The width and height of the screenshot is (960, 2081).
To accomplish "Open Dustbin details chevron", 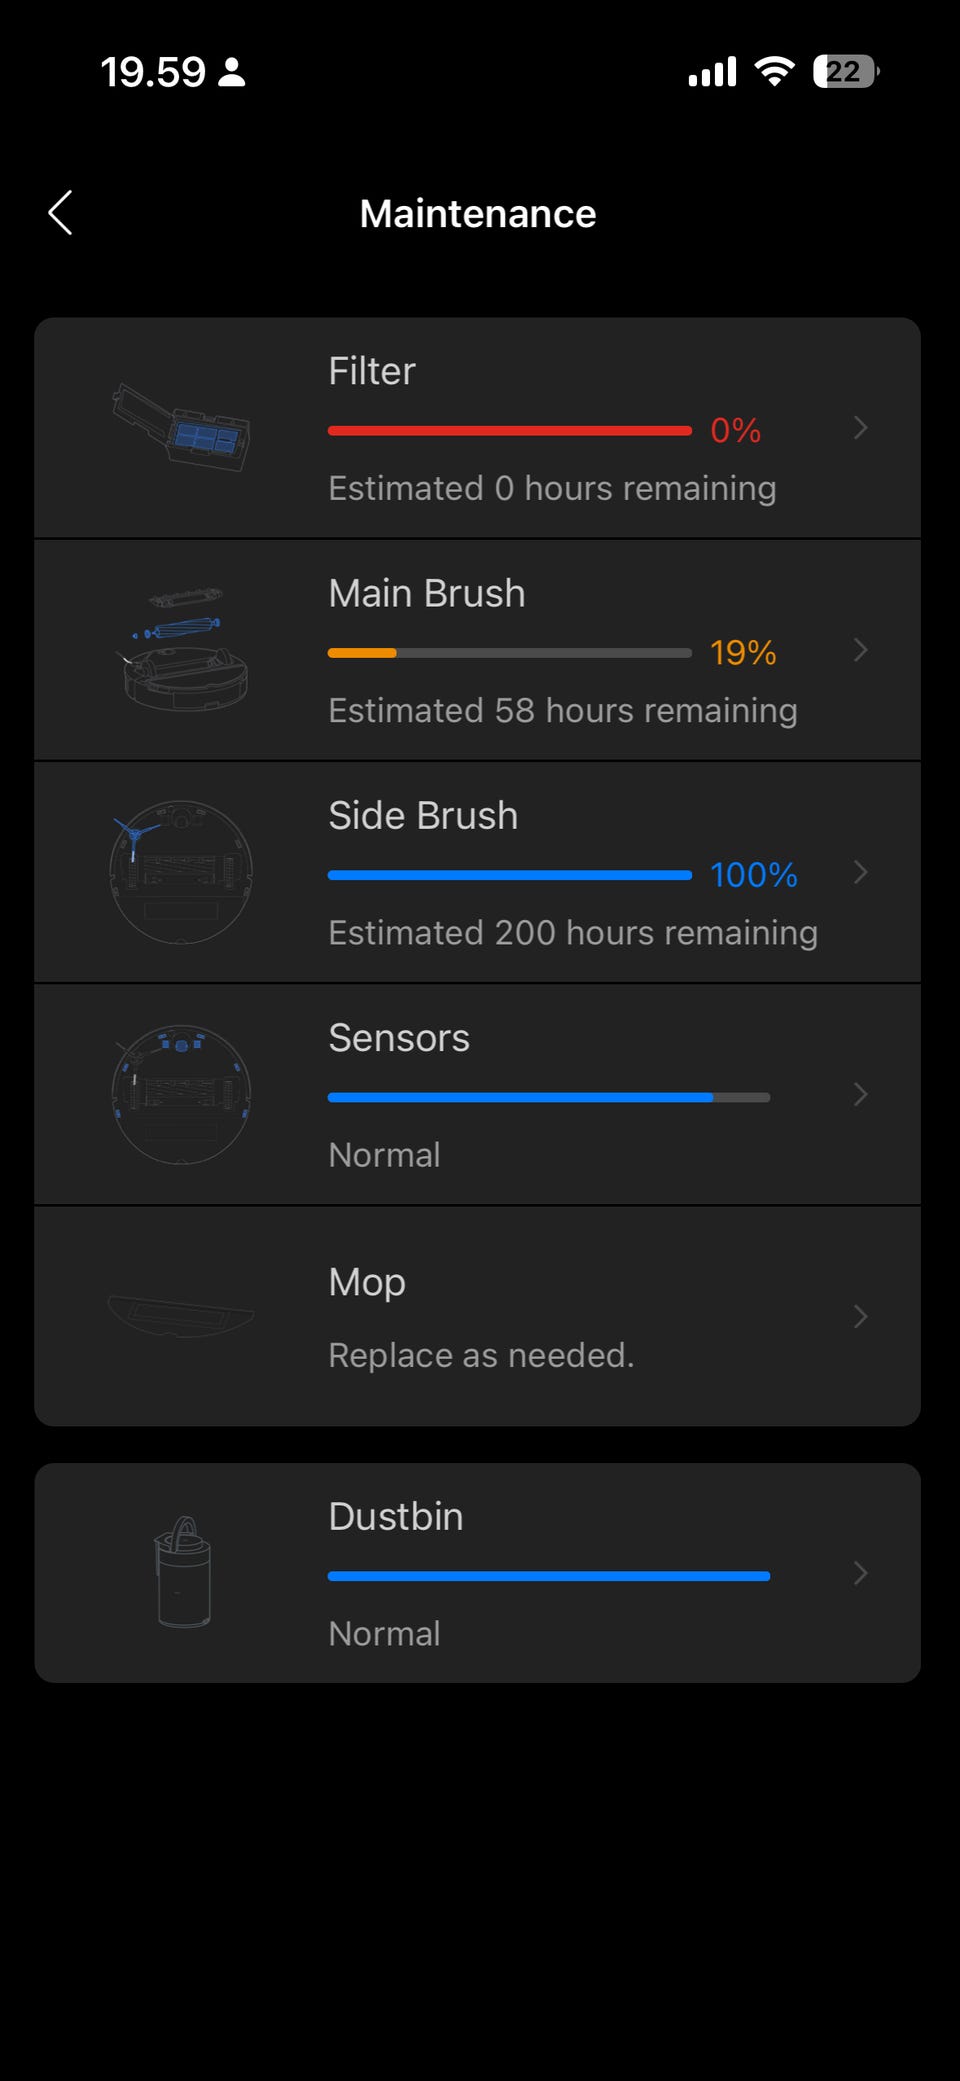I will pos(860,1573).
